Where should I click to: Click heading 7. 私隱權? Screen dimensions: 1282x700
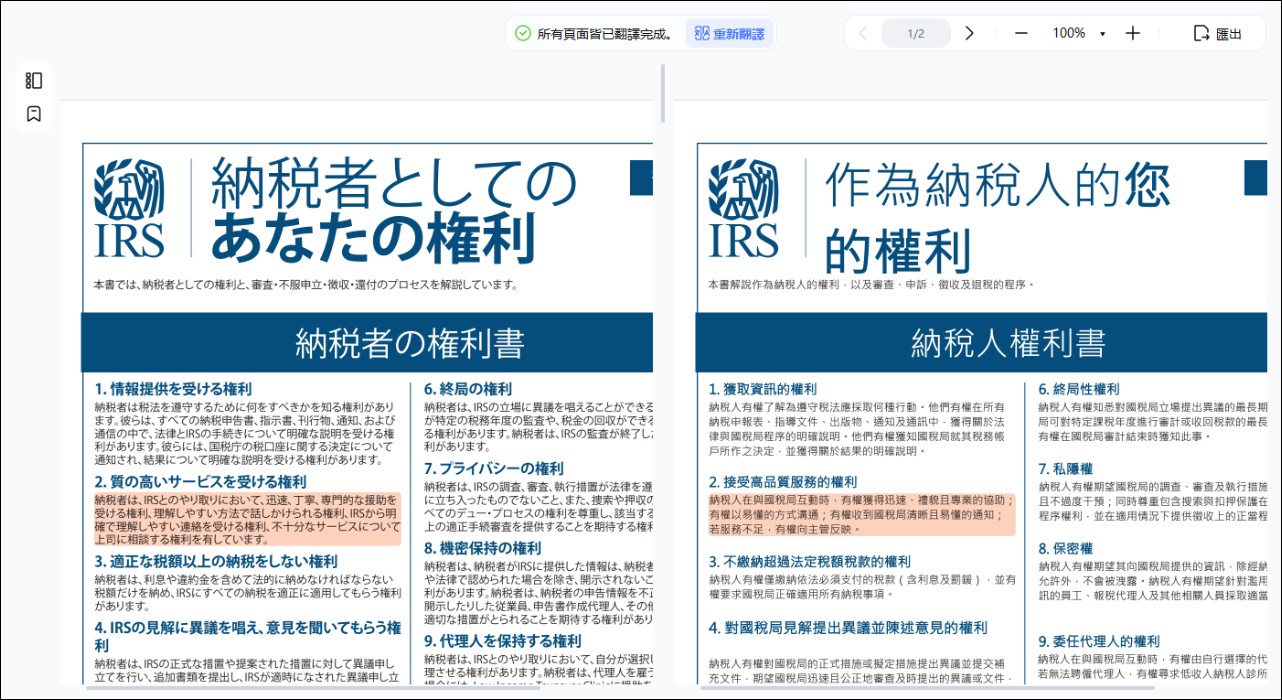[x=1066, y=469]
